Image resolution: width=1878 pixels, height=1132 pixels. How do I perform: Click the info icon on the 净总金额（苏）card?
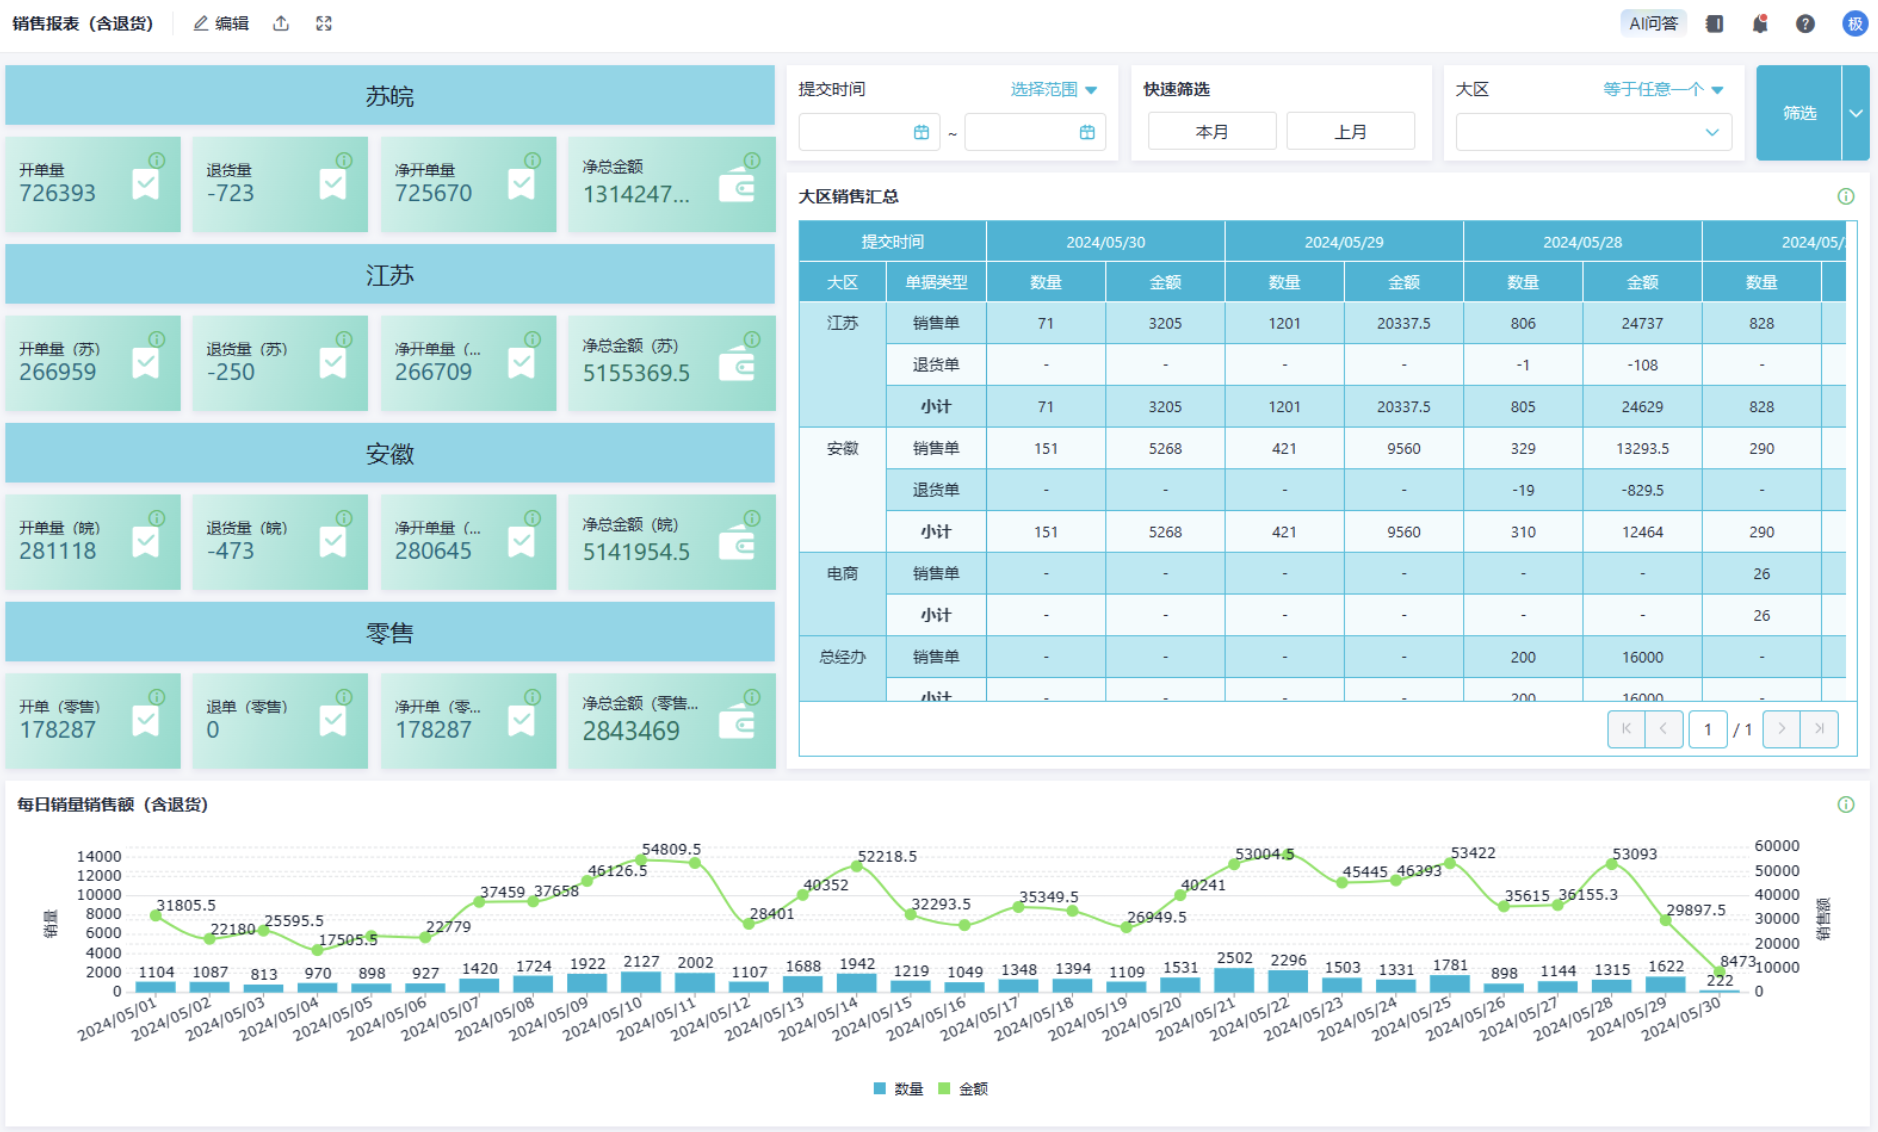coord(752,339)
